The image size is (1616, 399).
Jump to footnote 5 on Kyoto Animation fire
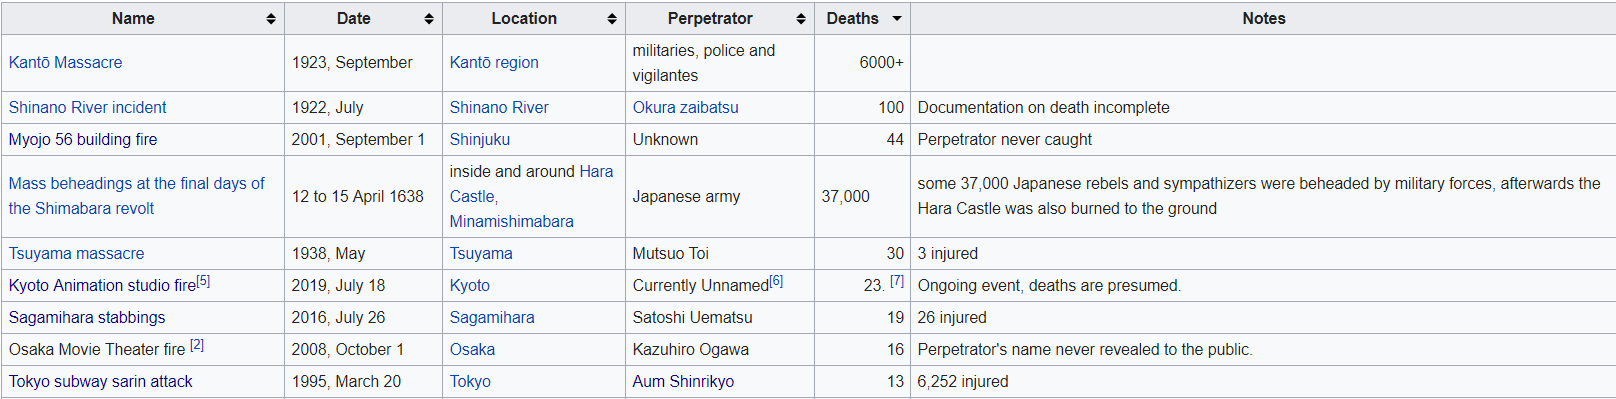[203, 281]
